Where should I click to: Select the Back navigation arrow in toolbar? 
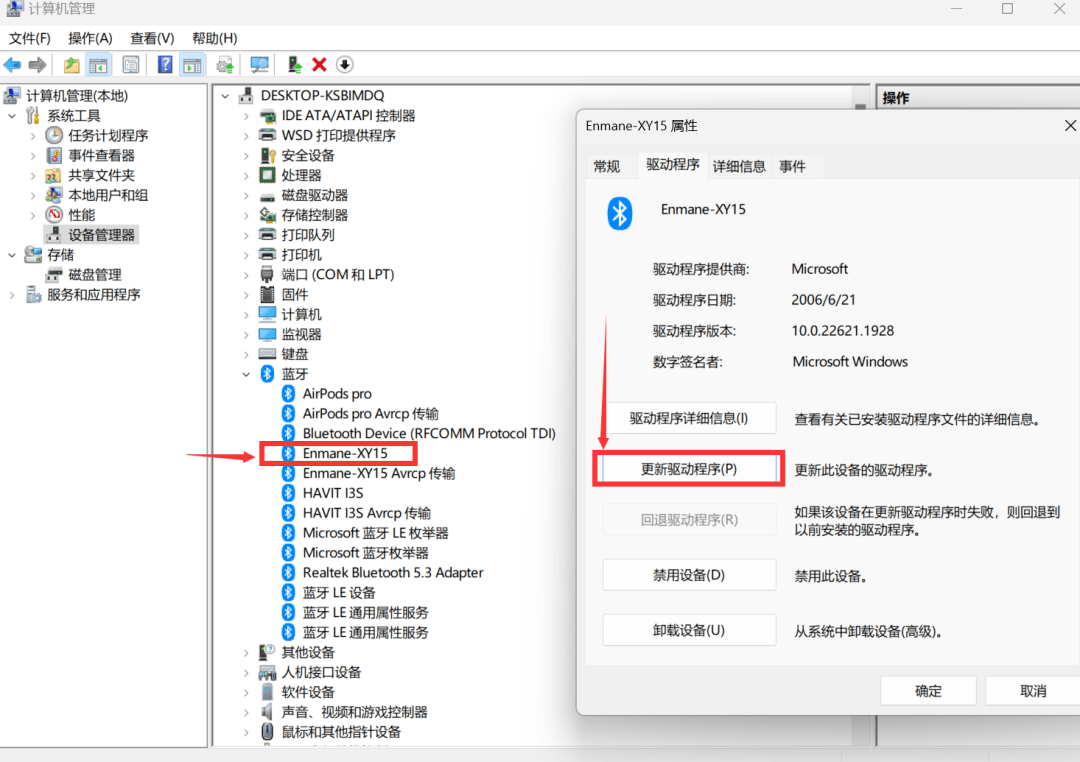(12, 64)
